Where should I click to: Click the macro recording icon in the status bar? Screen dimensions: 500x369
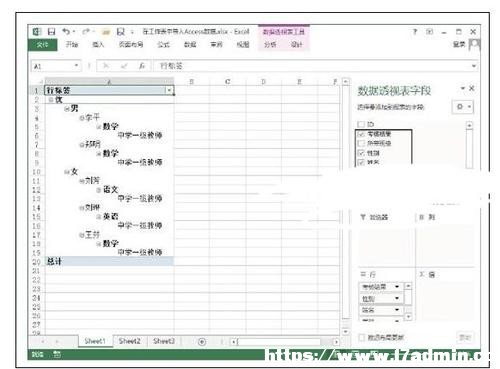(x=57, y=355)
